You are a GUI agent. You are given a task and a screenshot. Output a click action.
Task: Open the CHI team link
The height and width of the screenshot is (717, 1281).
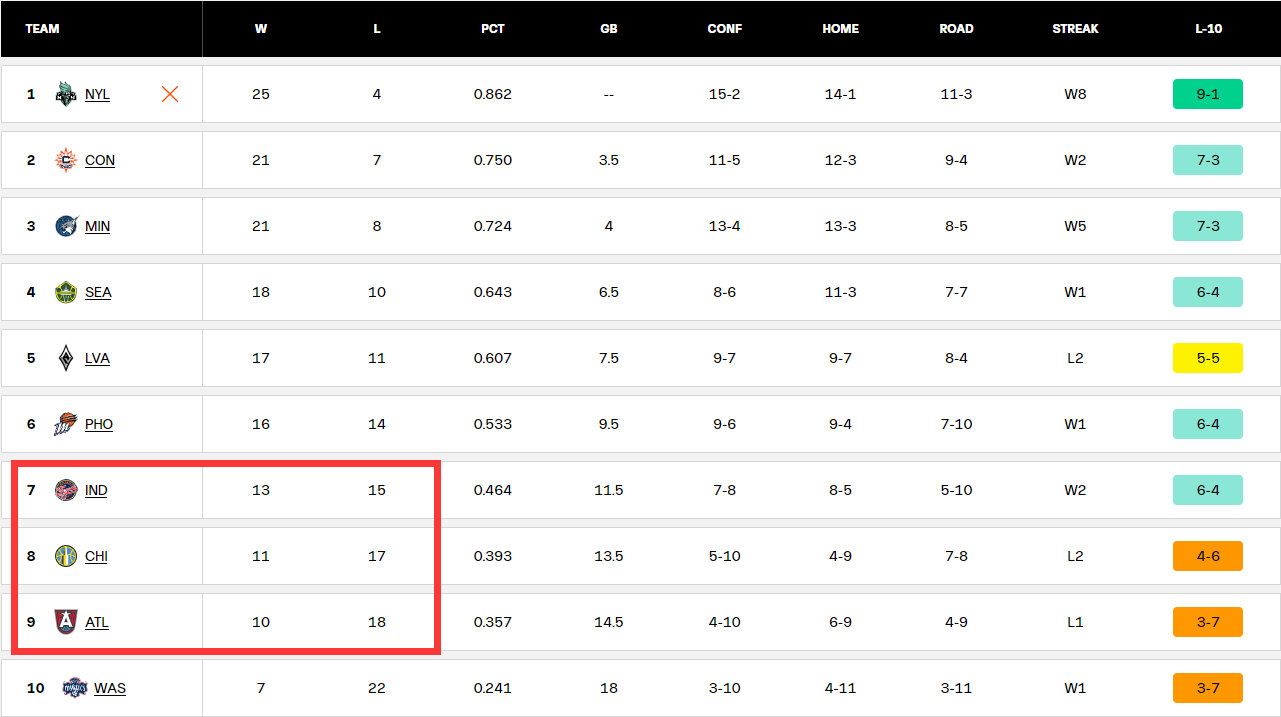click(96, 556)
